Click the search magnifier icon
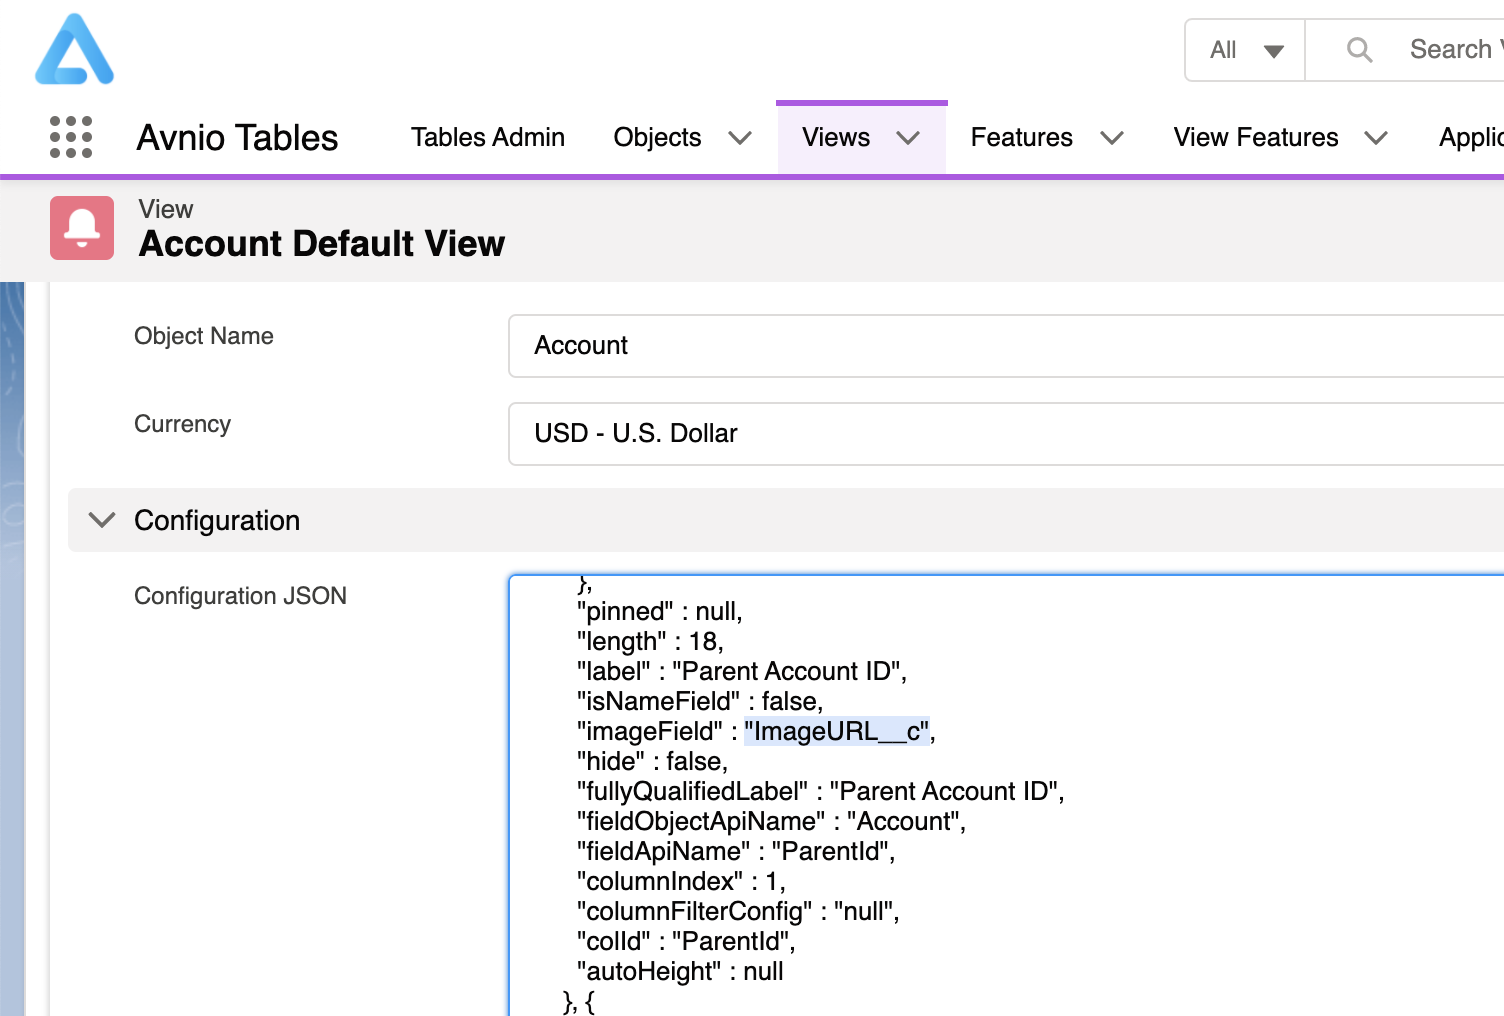The image size is (1504, 1016). click(1359, 49)
